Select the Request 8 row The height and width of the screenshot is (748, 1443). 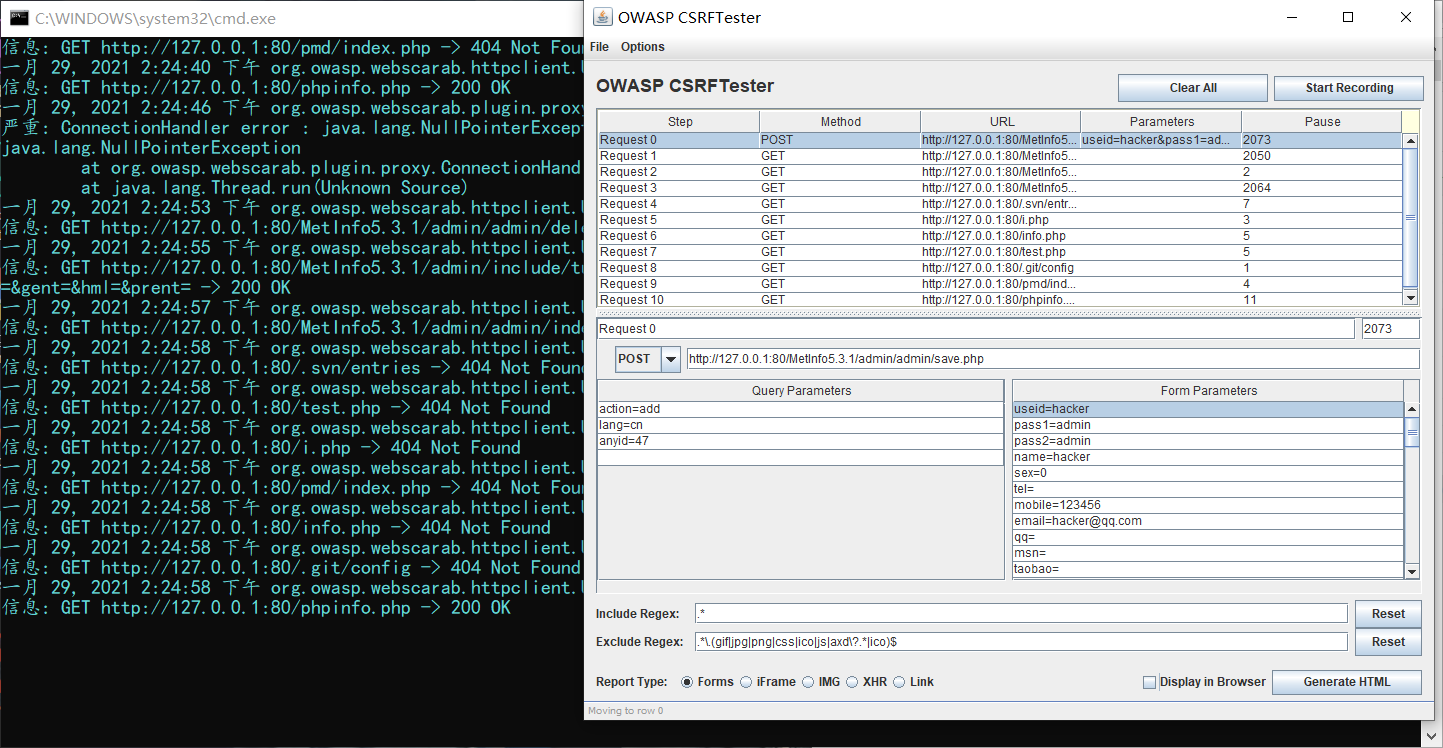coord(1000,268)
